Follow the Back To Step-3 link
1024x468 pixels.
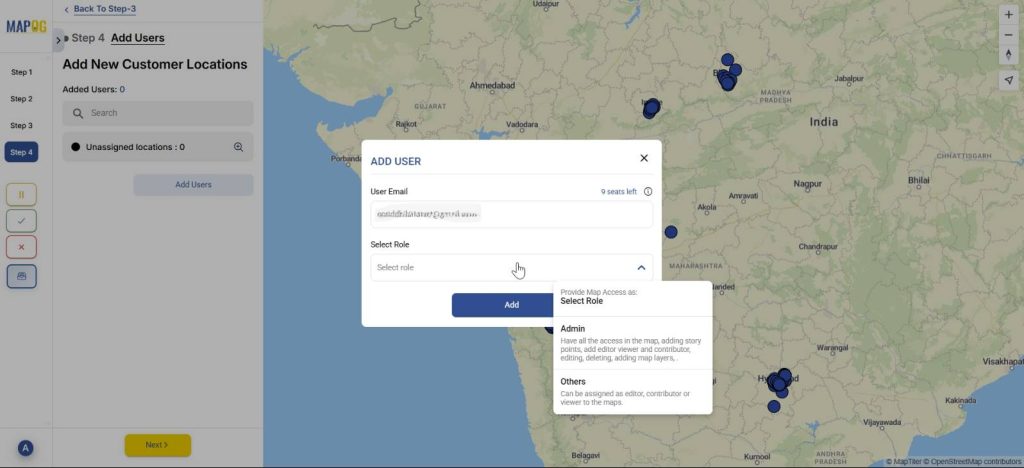point(104,9)
